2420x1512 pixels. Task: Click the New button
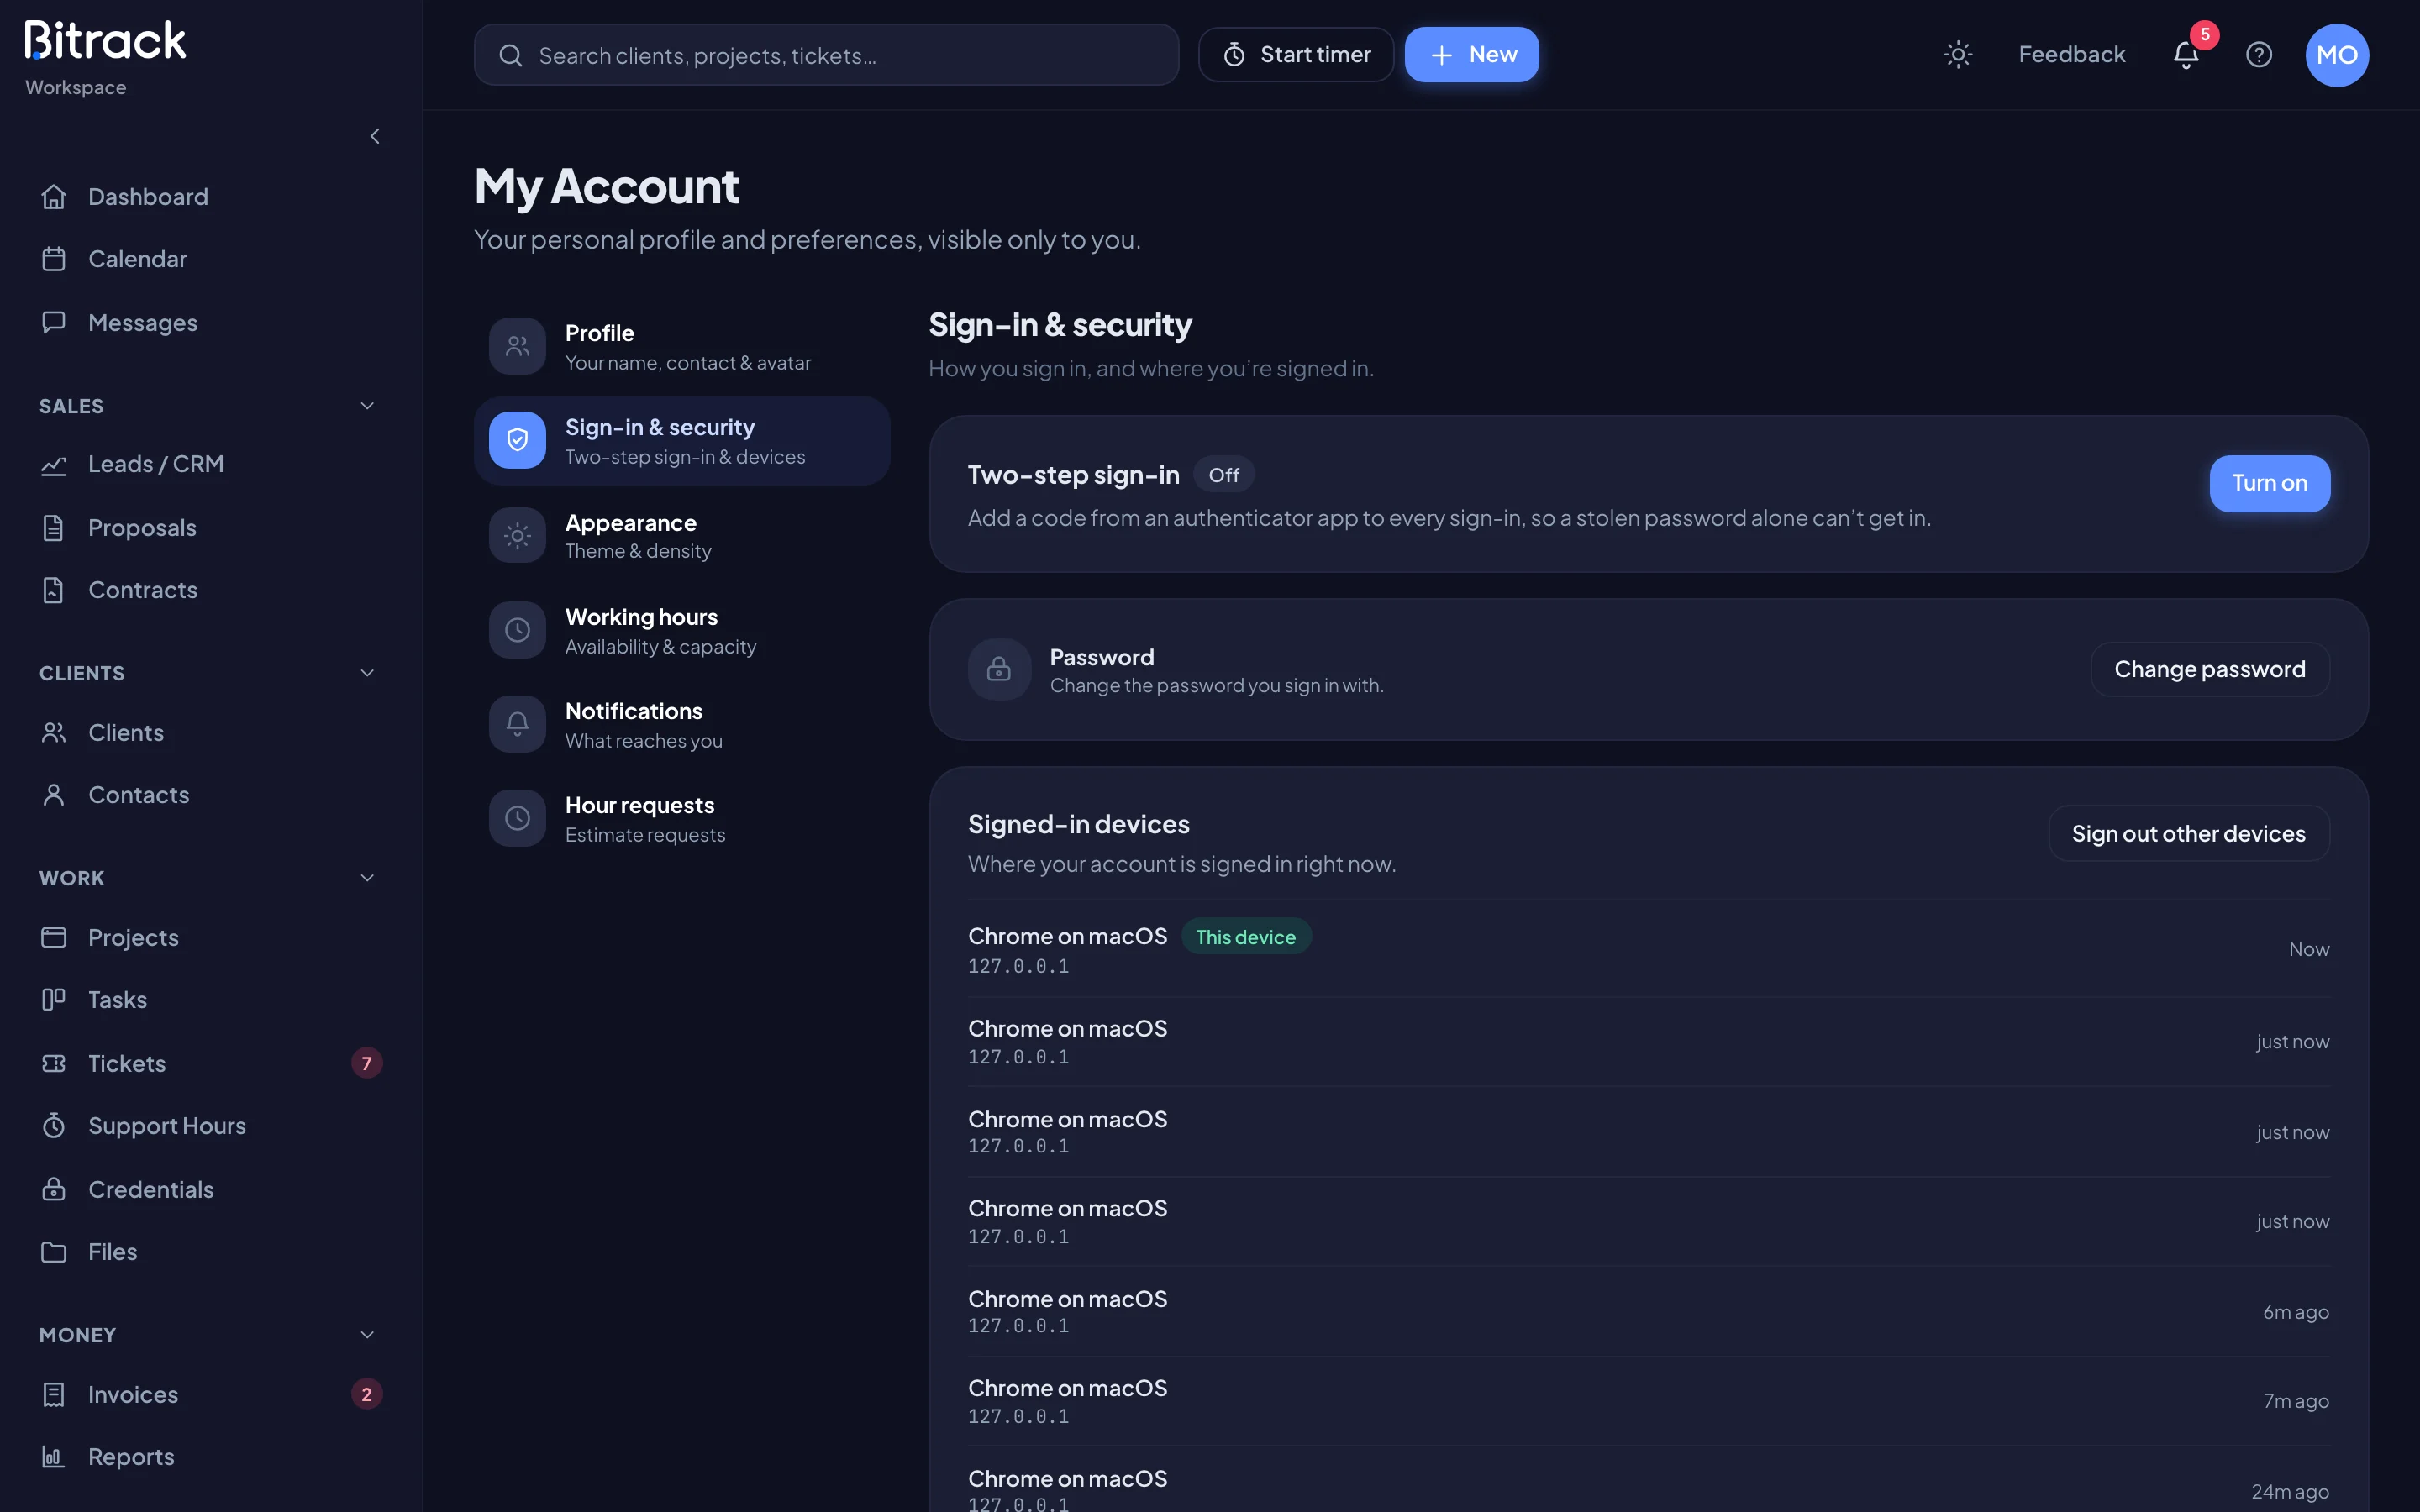coord(1471,54)
